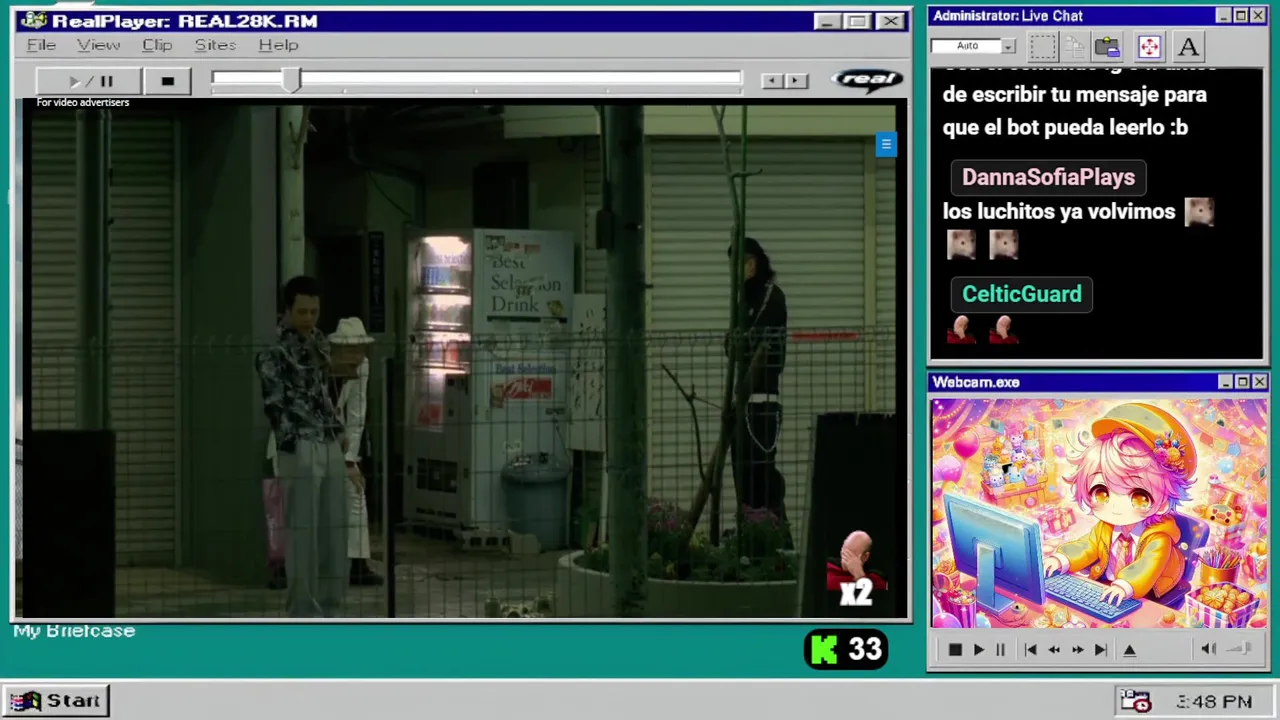This screenshot has width=1280, height=720.
Task: Maximize the Webcam.exe window
Action: (x=1242, y=382)
